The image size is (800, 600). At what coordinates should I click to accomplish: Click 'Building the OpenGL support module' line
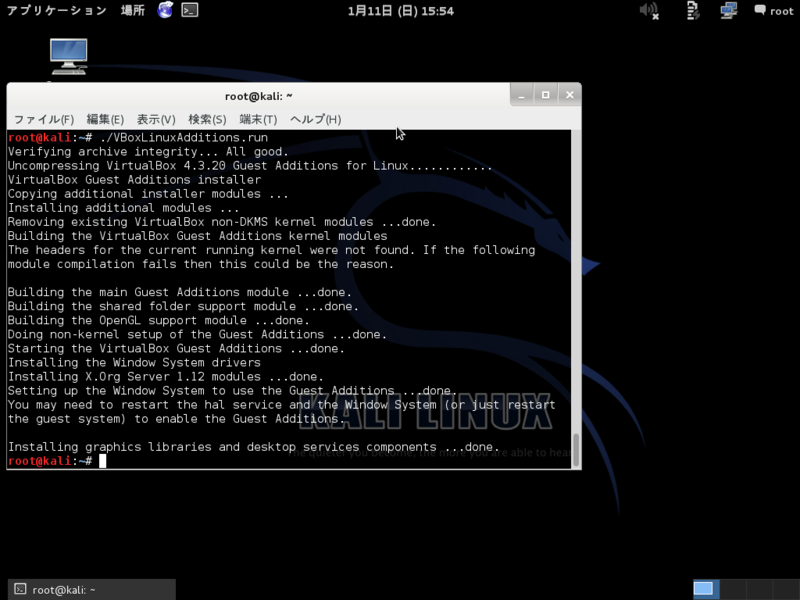[159, 320]
